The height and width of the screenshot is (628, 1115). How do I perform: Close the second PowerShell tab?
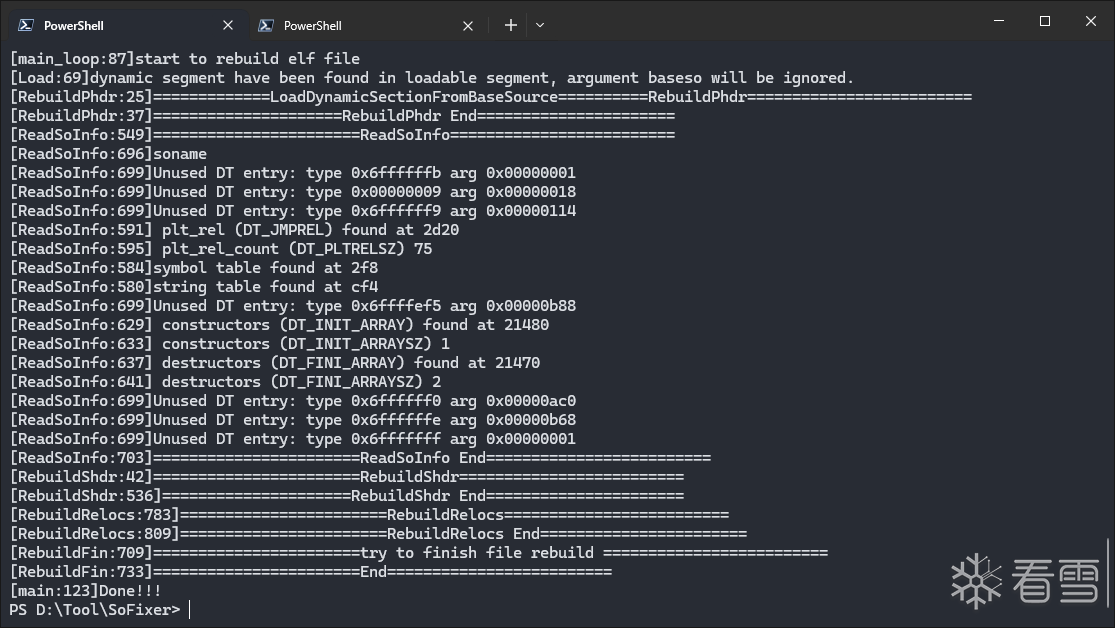[468, 25]
